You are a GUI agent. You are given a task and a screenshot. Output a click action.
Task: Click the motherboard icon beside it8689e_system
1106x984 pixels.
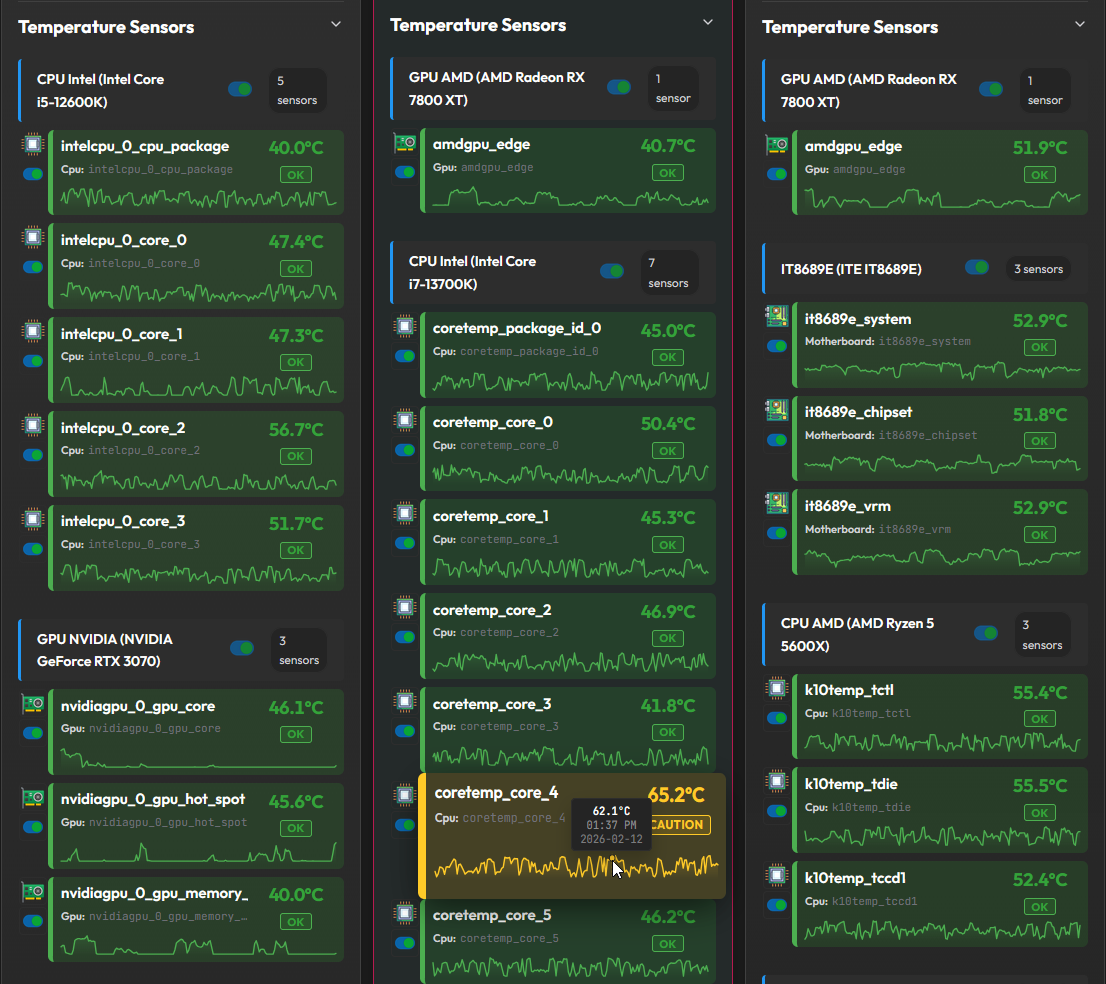[777, 316]
